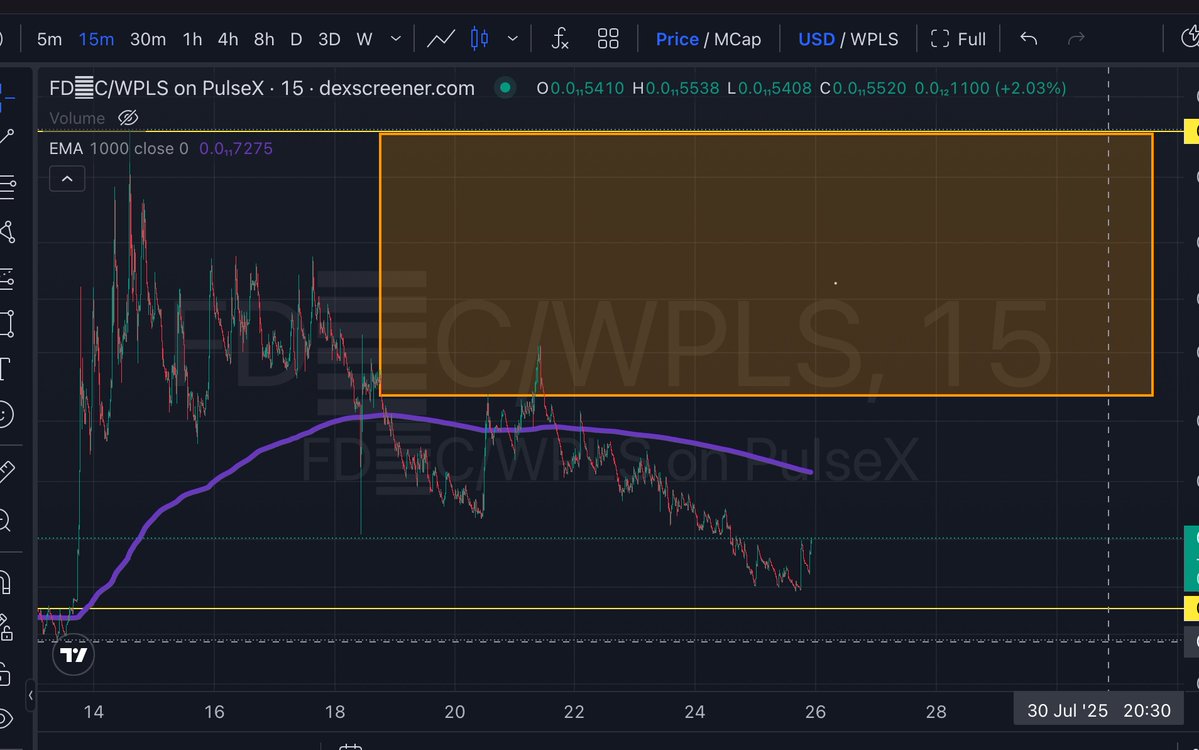Open the indicators fx menu

pyautogui.click(x=560, y=39)
